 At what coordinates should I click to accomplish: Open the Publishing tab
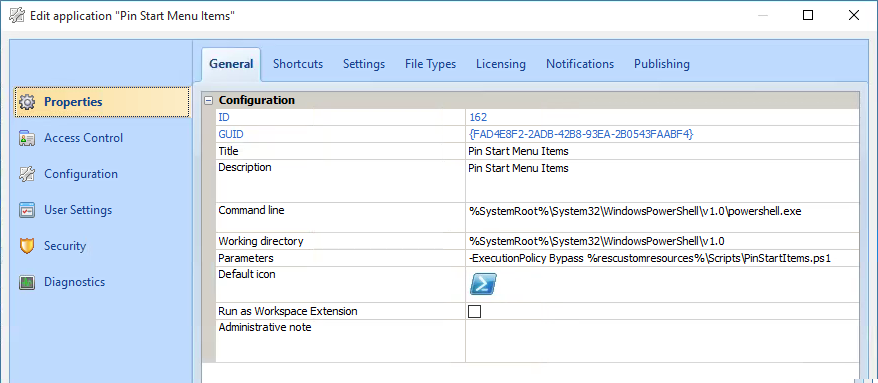[661, 64]
